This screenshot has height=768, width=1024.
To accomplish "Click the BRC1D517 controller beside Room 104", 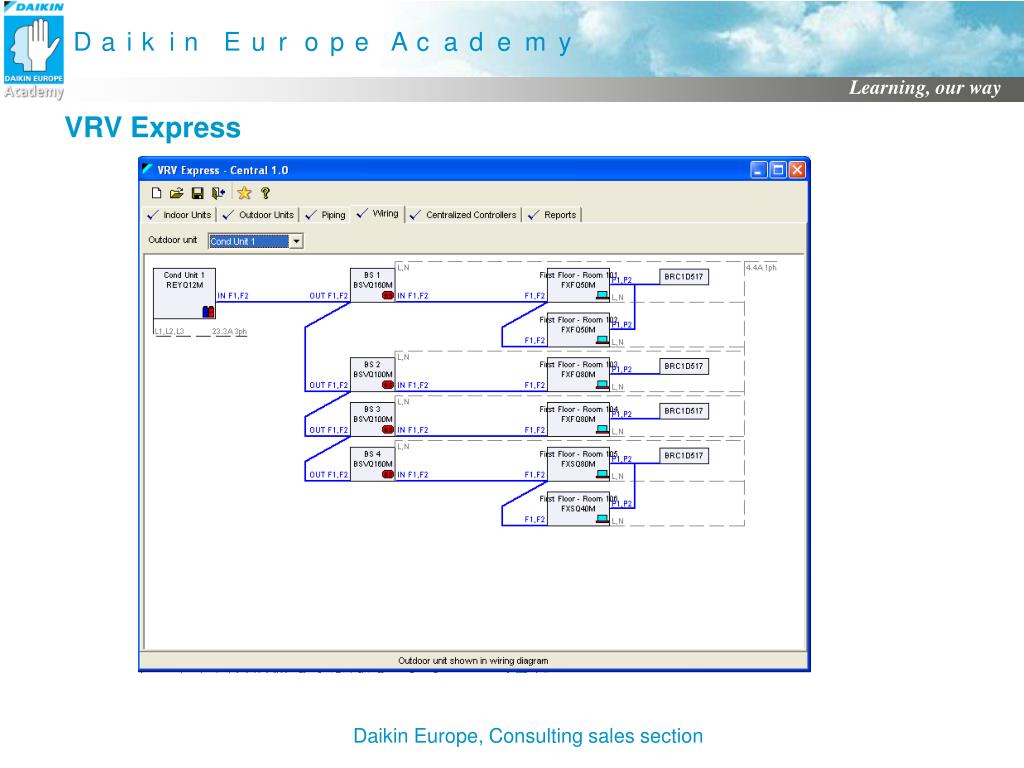I will 684,411.
